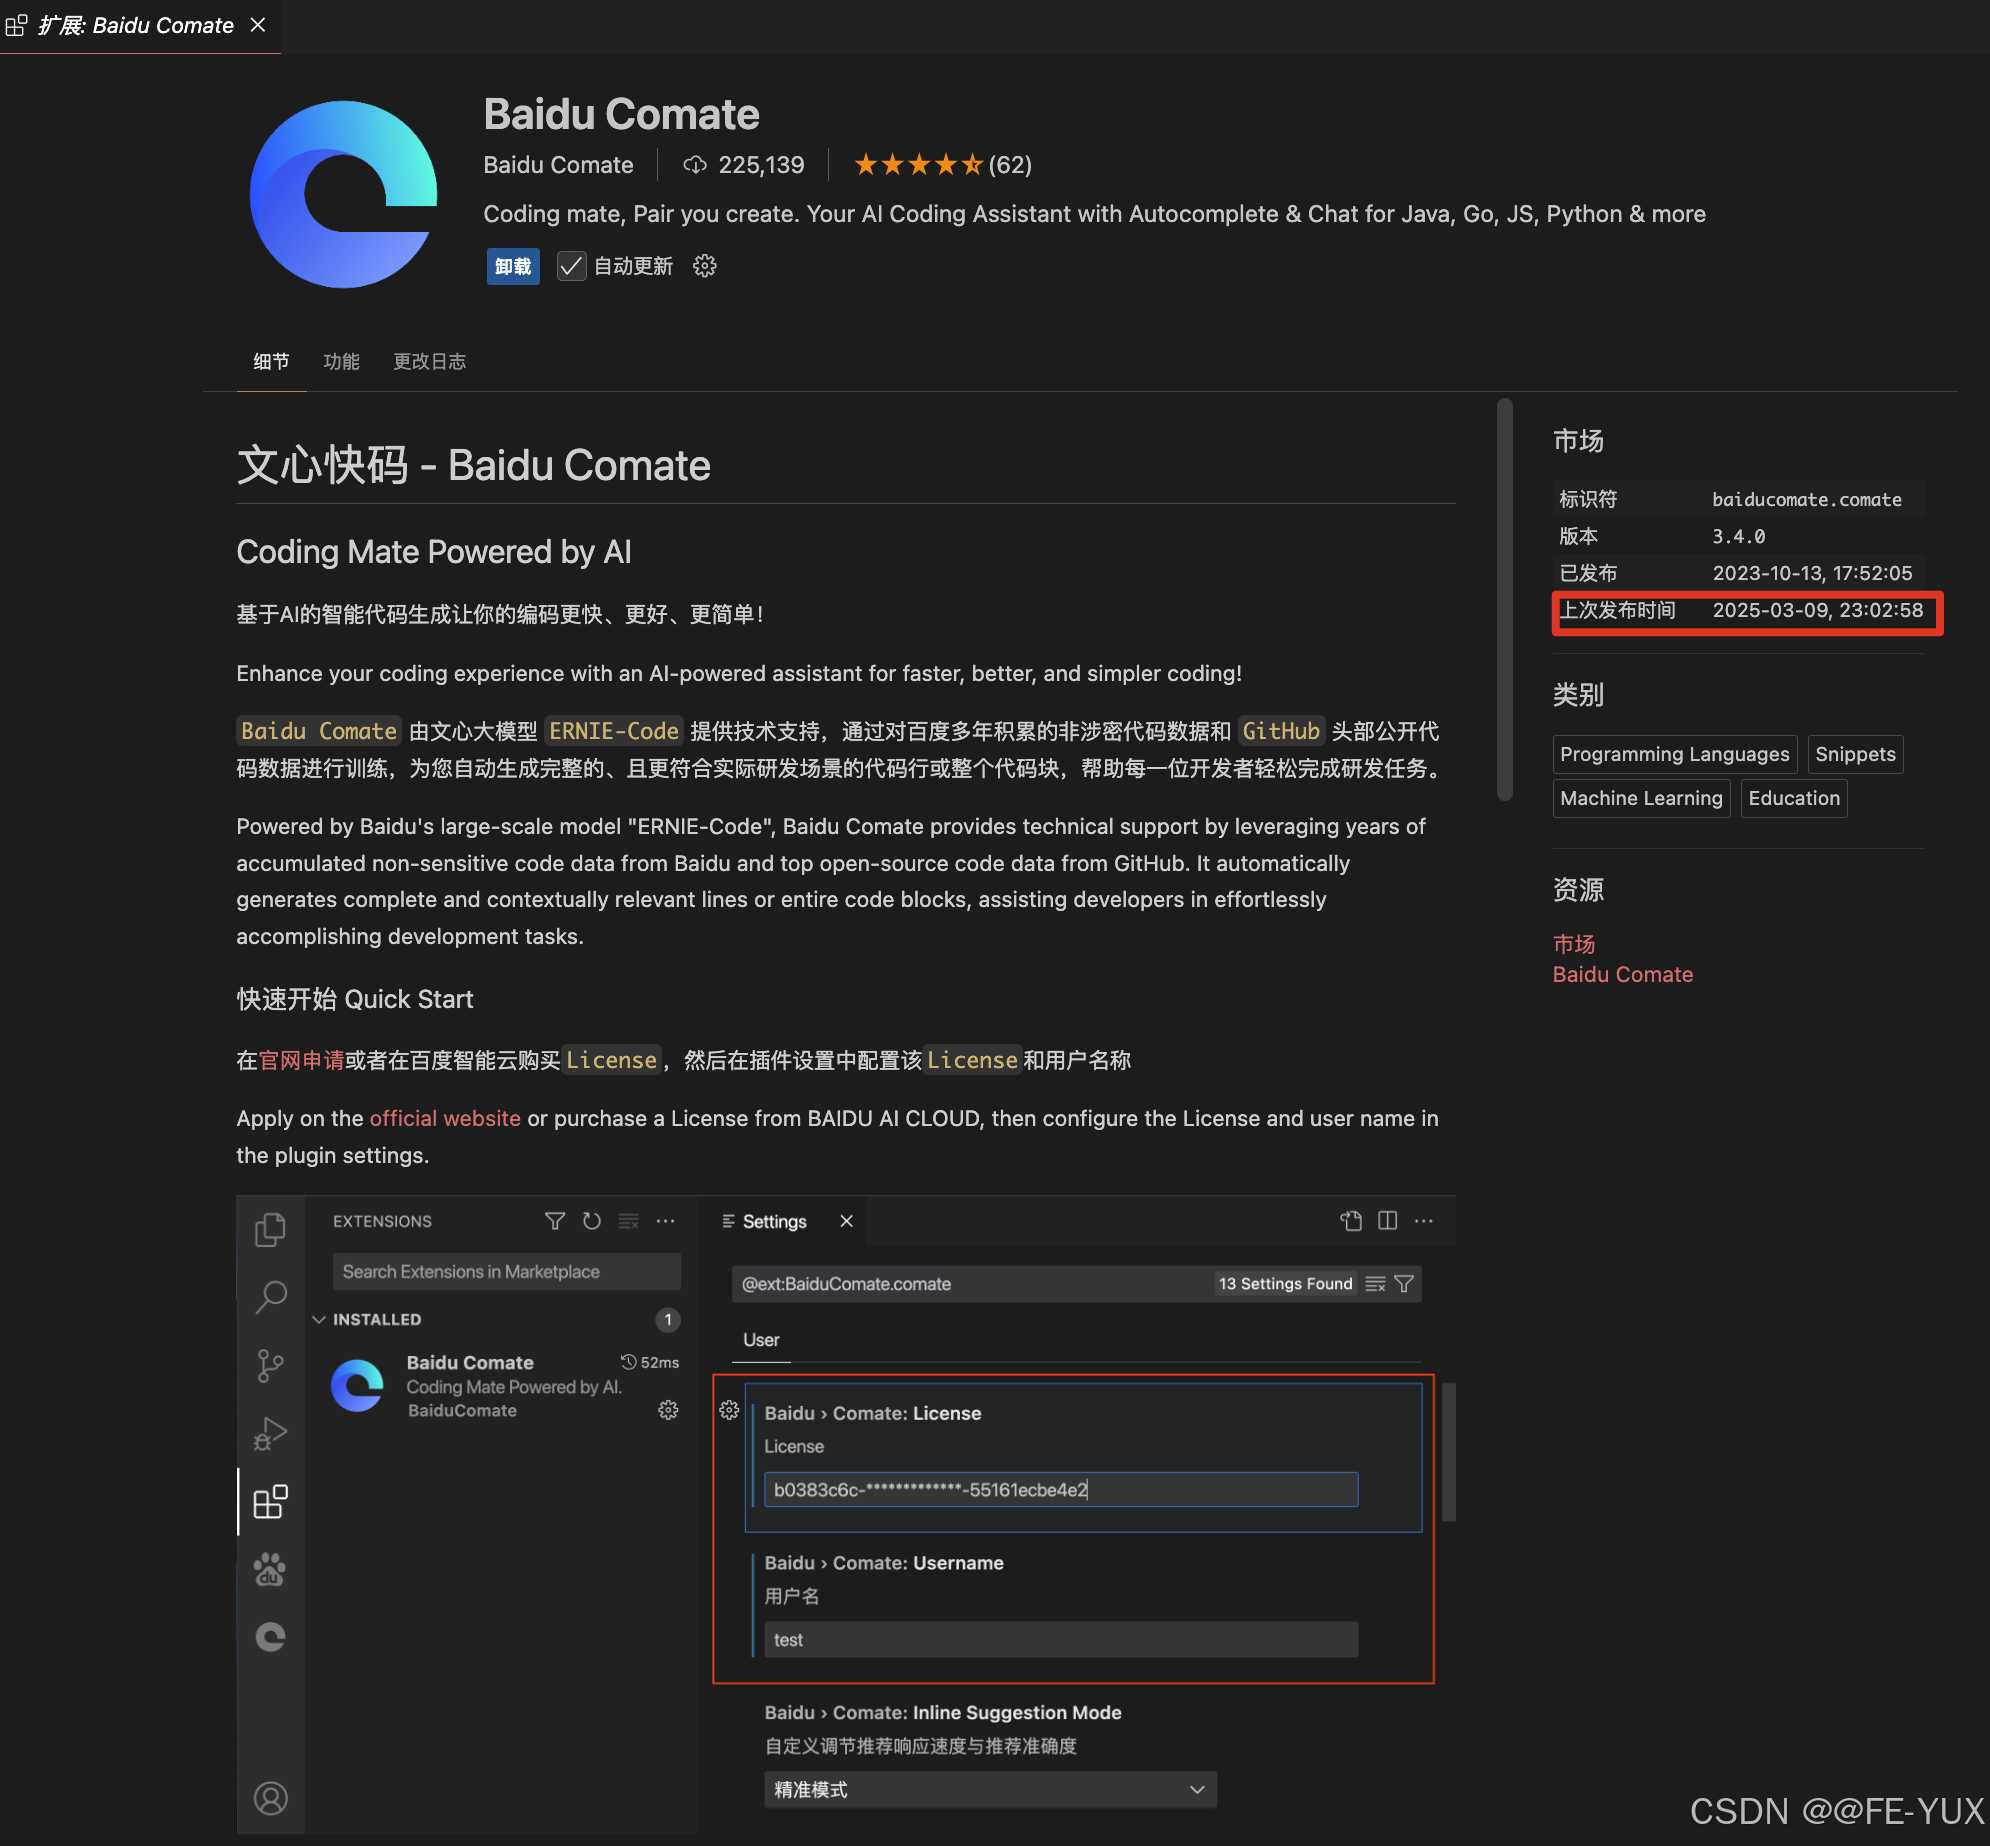Screen dimensions: 1990x1846
Task: Click the details pane scrollbar
Action: pyautogui.click(x=1504, y=600)
